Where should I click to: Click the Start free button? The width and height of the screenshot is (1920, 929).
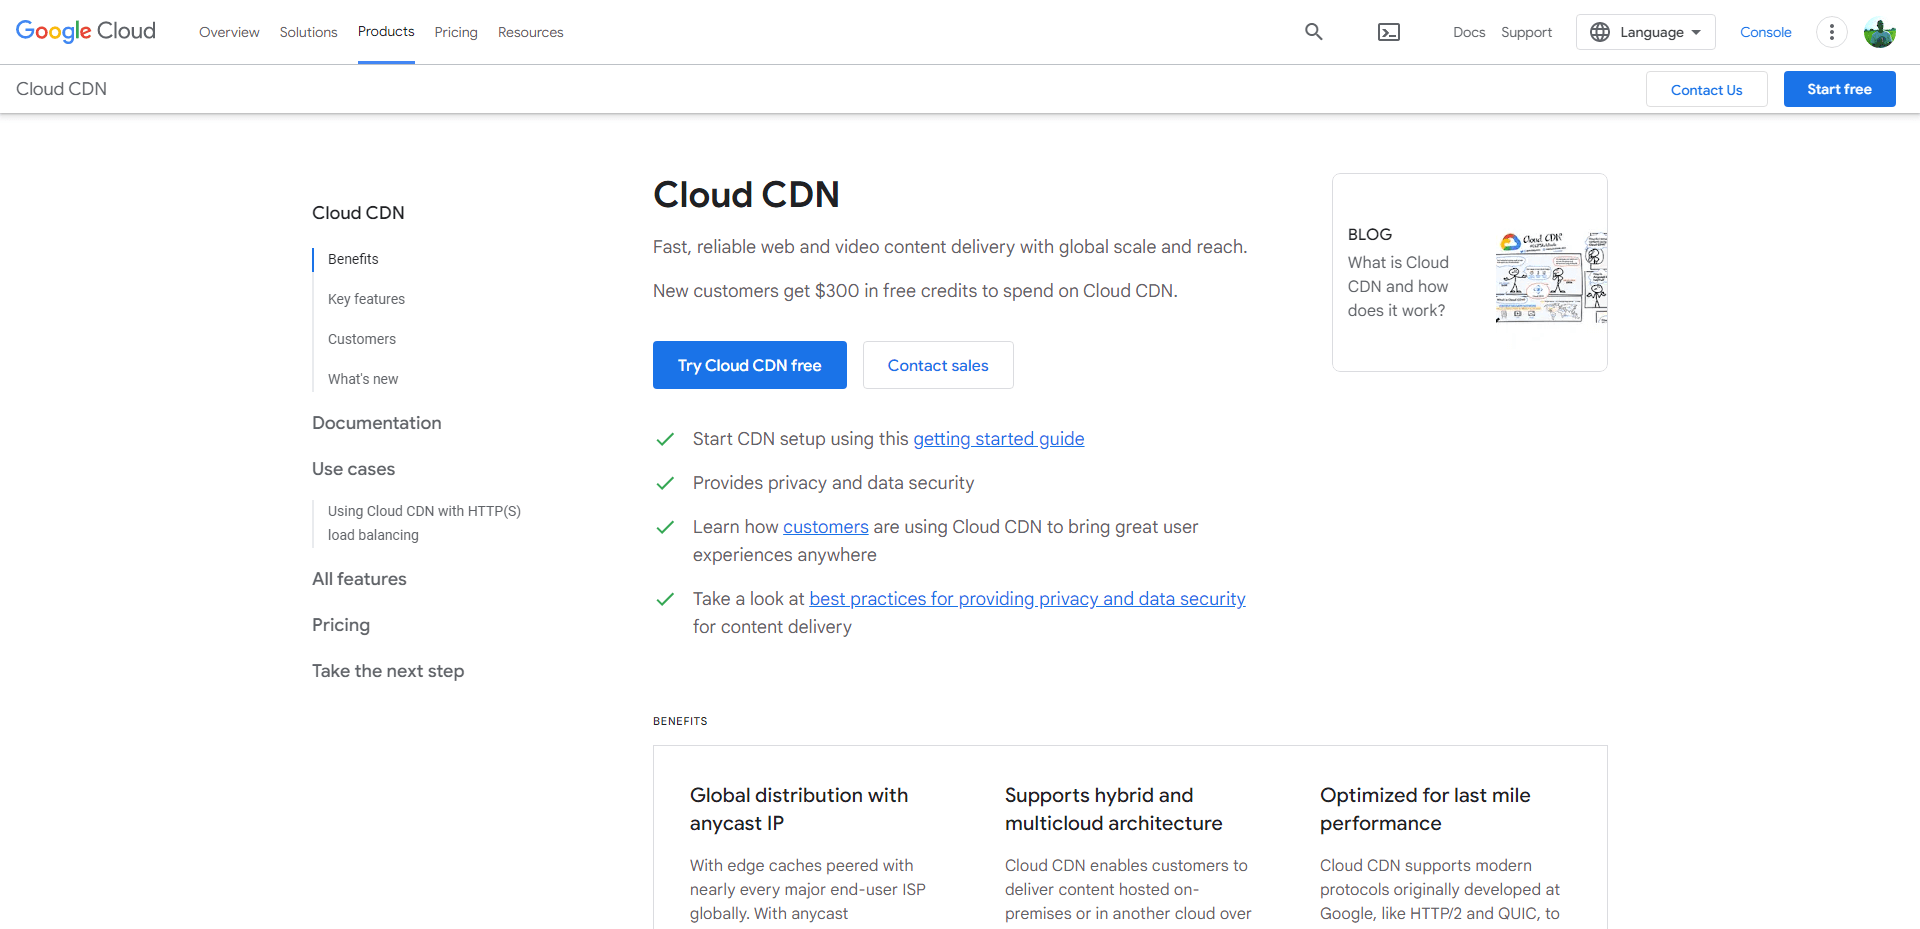(1840, 89)
